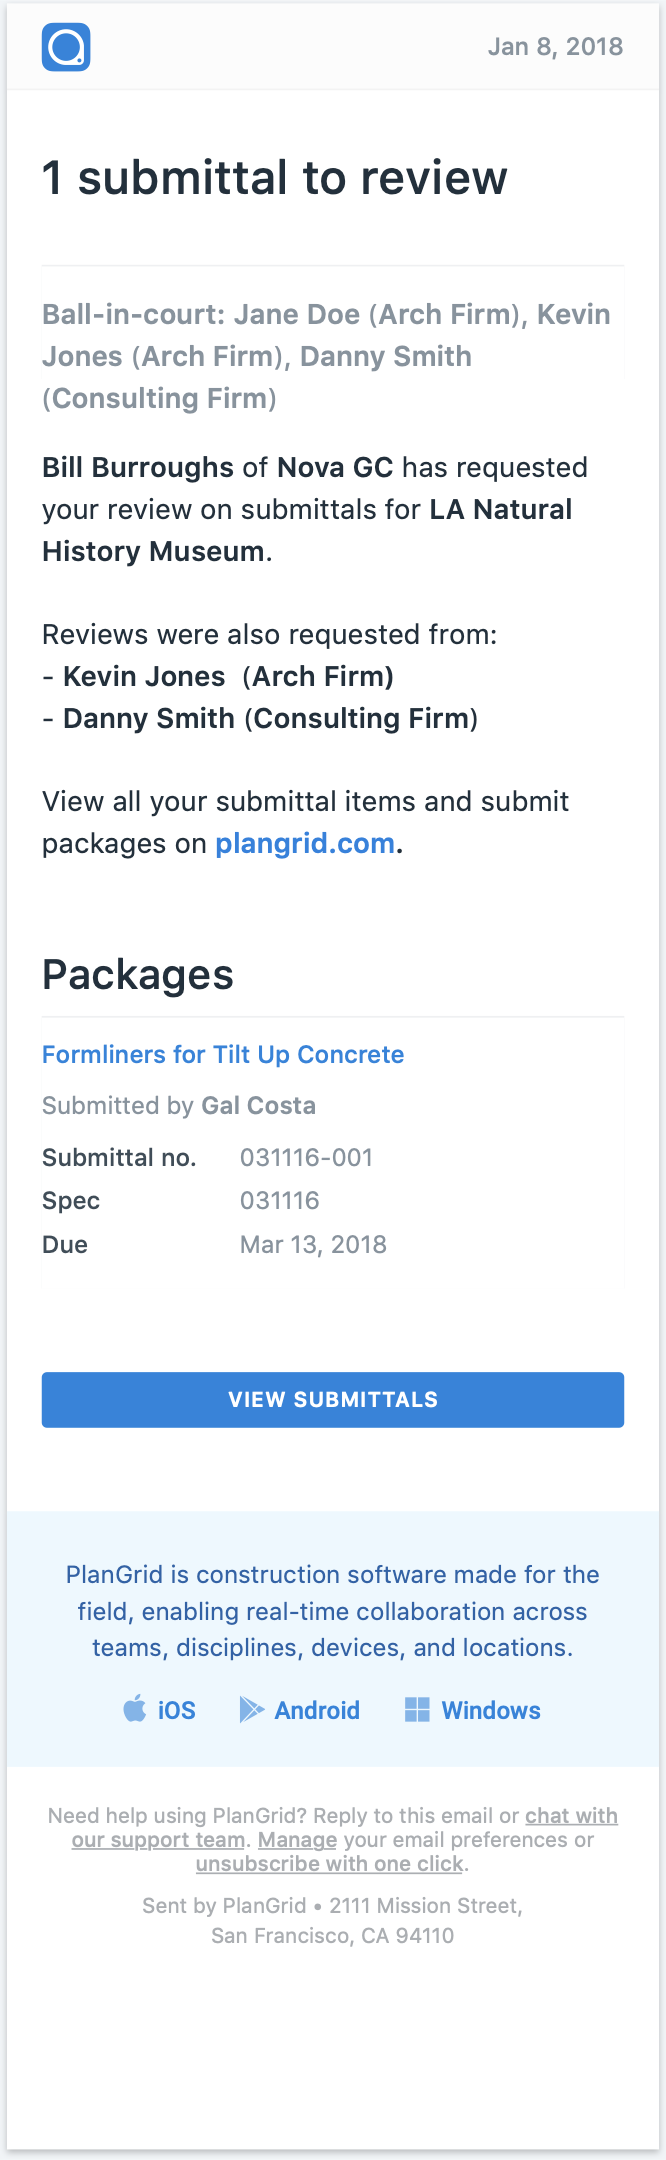The height and width of the screenshot is (2160, 666).
Task: Open the Formliners for Tilt Up Concrete package
Action: tap(222, 1055)
